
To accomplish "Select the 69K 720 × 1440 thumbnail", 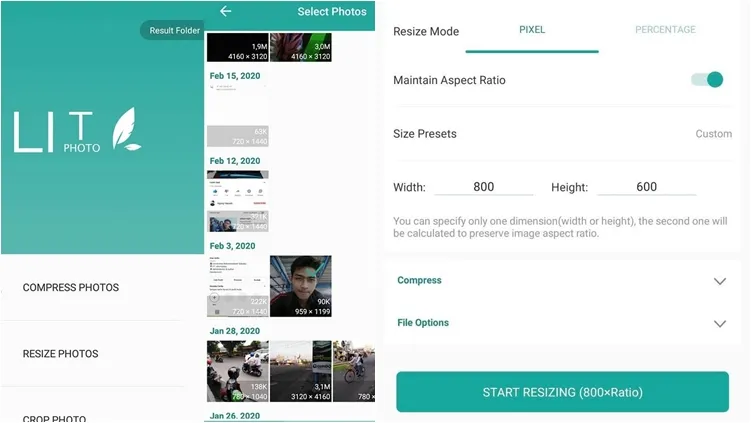I will [x=238, y=115].
